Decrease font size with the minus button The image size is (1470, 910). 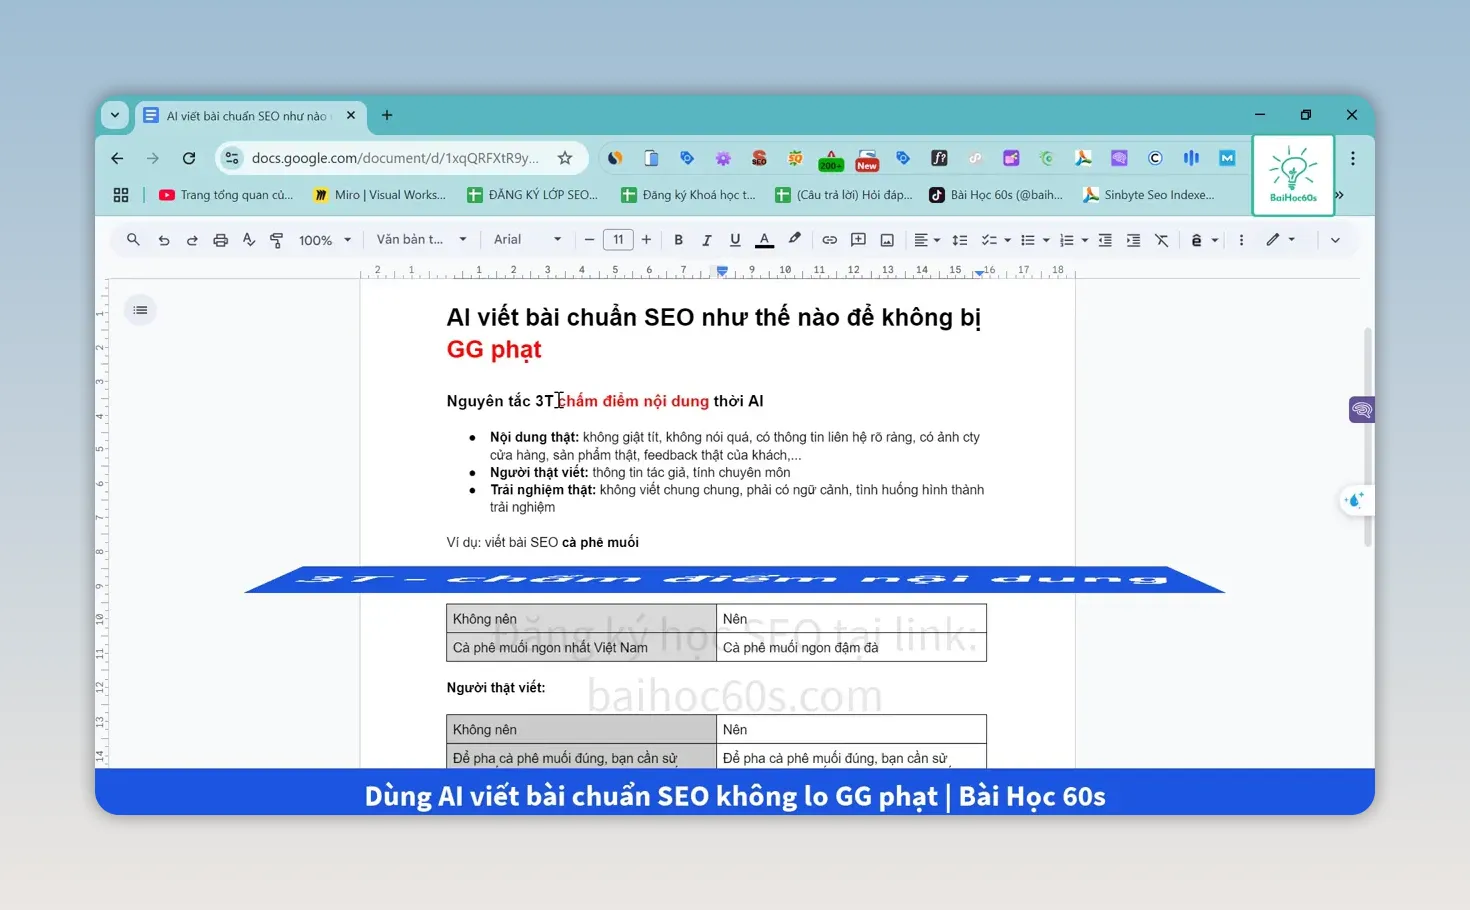click(x=589, y=240)
